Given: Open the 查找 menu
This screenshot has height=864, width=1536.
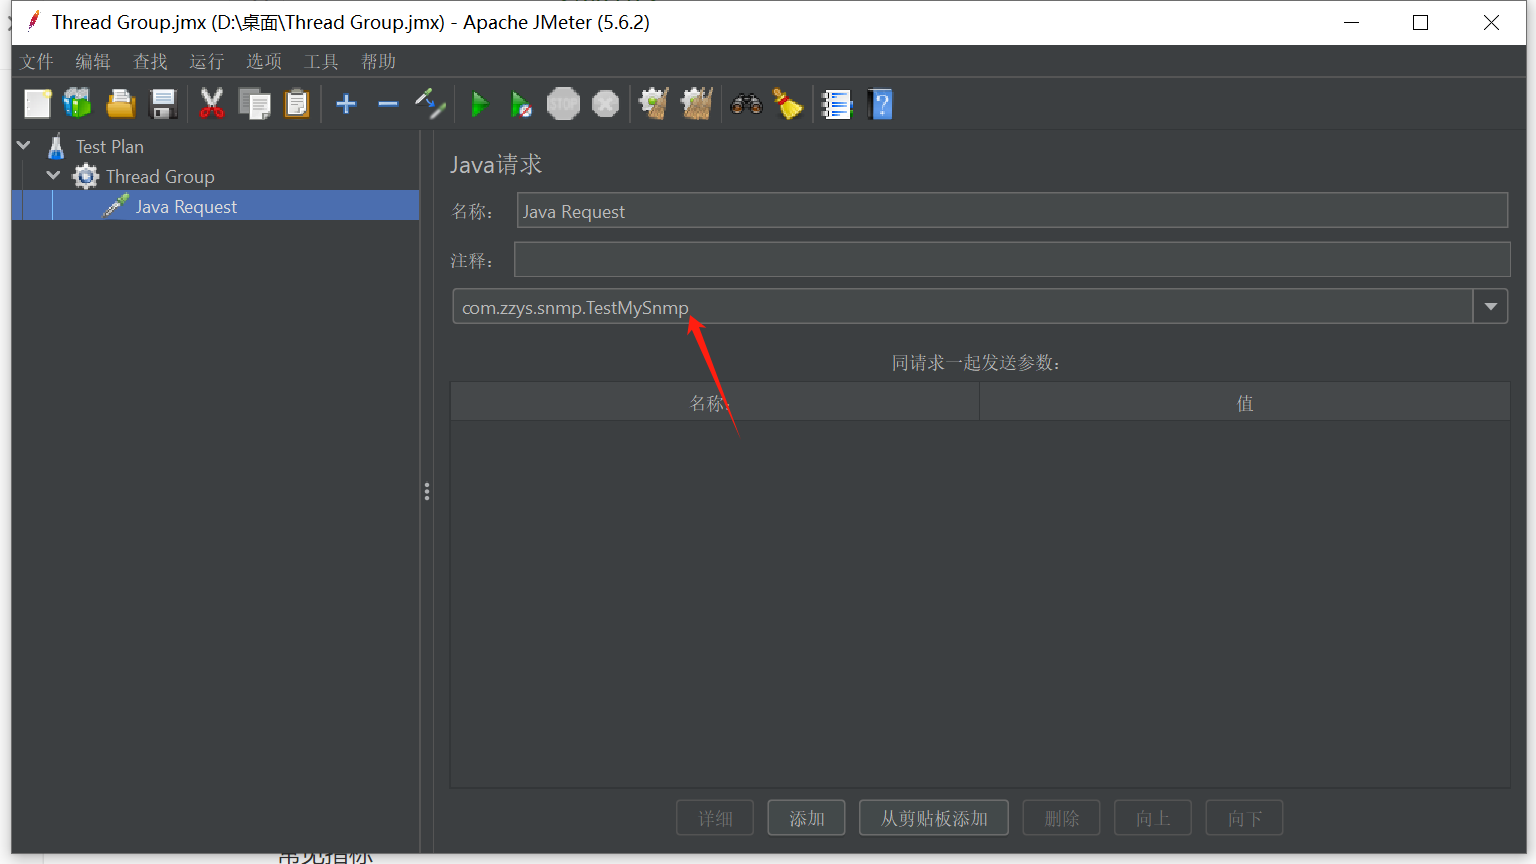Looking at the screenshot, I should pos(150,62).
